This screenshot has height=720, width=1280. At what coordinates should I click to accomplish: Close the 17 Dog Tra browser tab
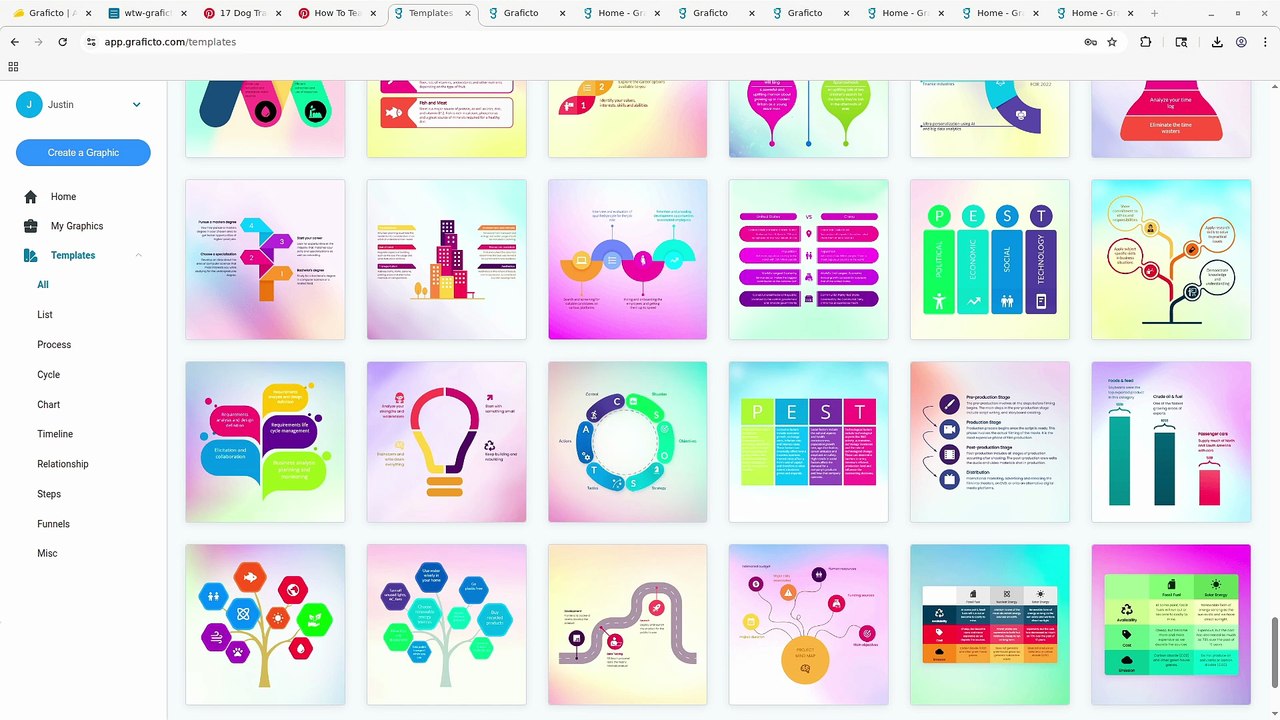coord(277,13)
